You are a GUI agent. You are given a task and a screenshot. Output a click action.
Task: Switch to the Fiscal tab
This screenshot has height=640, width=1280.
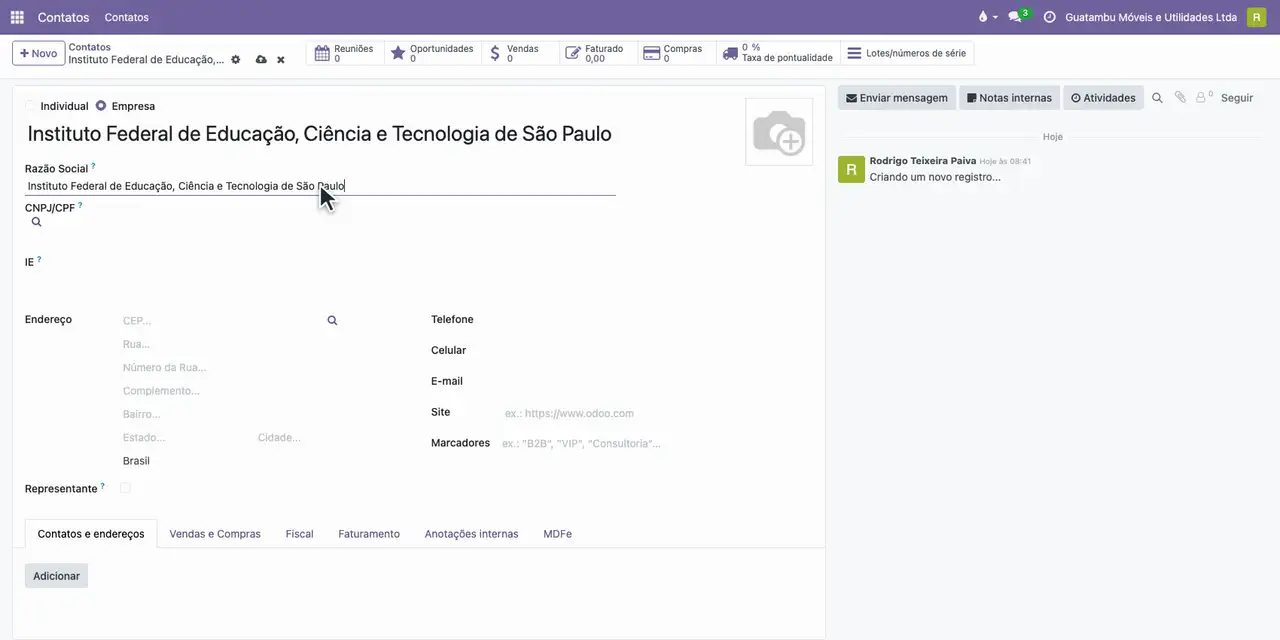[300, 534]
